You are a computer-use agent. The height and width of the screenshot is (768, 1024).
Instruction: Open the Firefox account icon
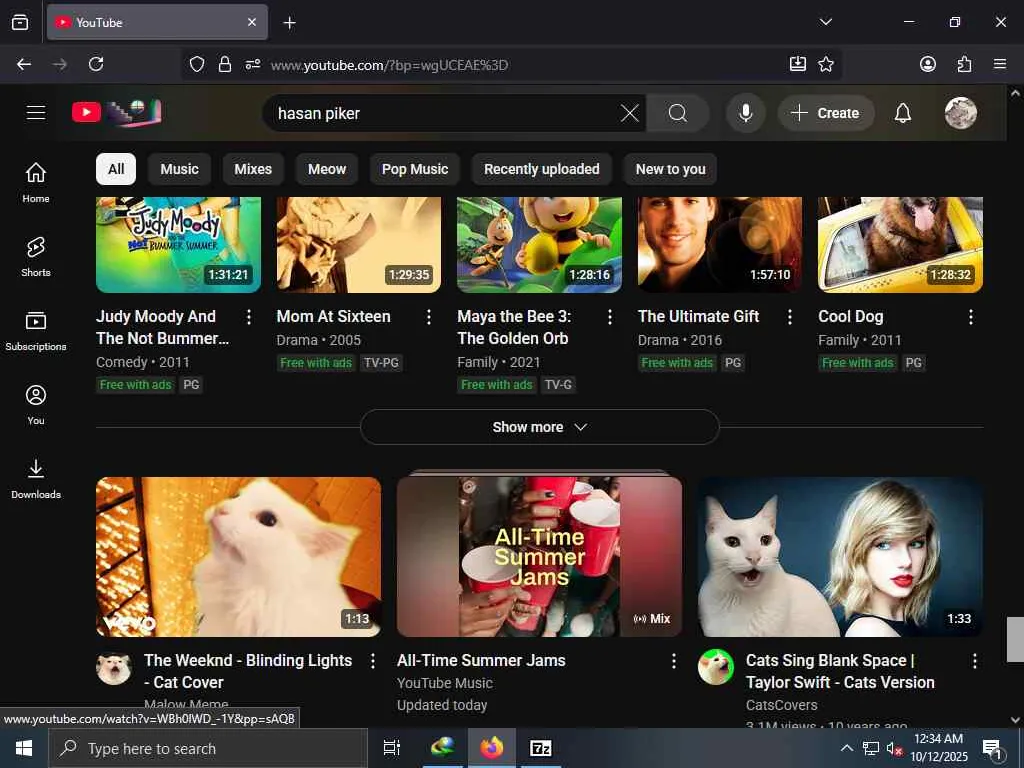coord(928,64)
